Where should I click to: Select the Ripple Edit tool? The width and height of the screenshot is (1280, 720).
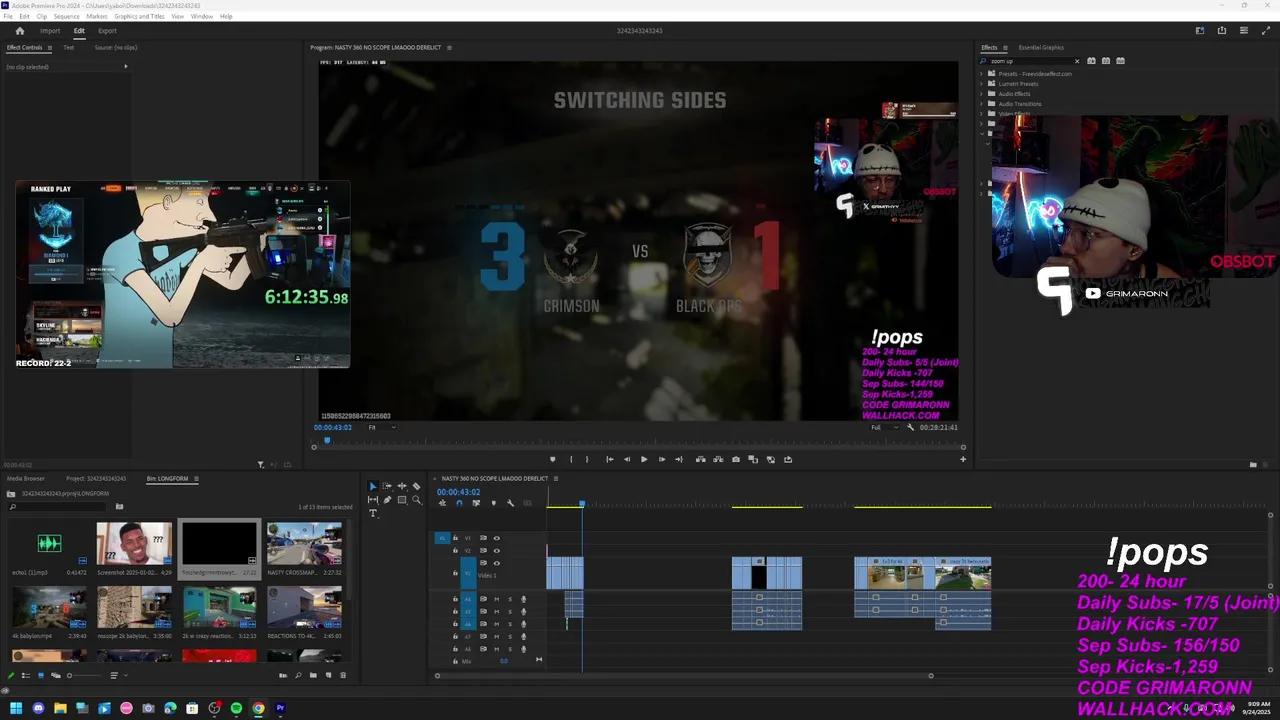(402, 486)
